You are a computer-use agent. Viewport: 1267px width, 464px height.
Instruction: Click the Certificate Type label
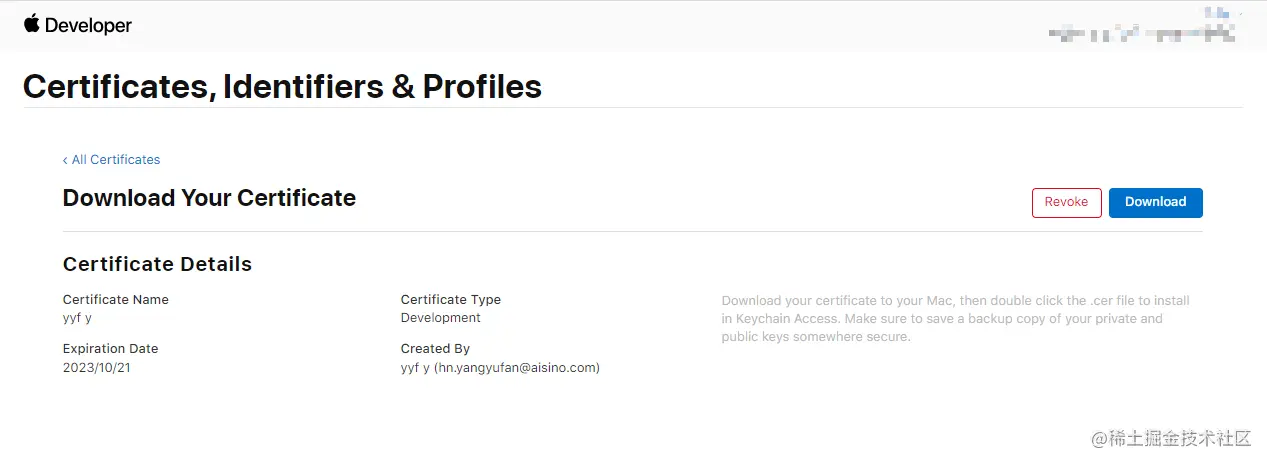[x=450, y=300]
